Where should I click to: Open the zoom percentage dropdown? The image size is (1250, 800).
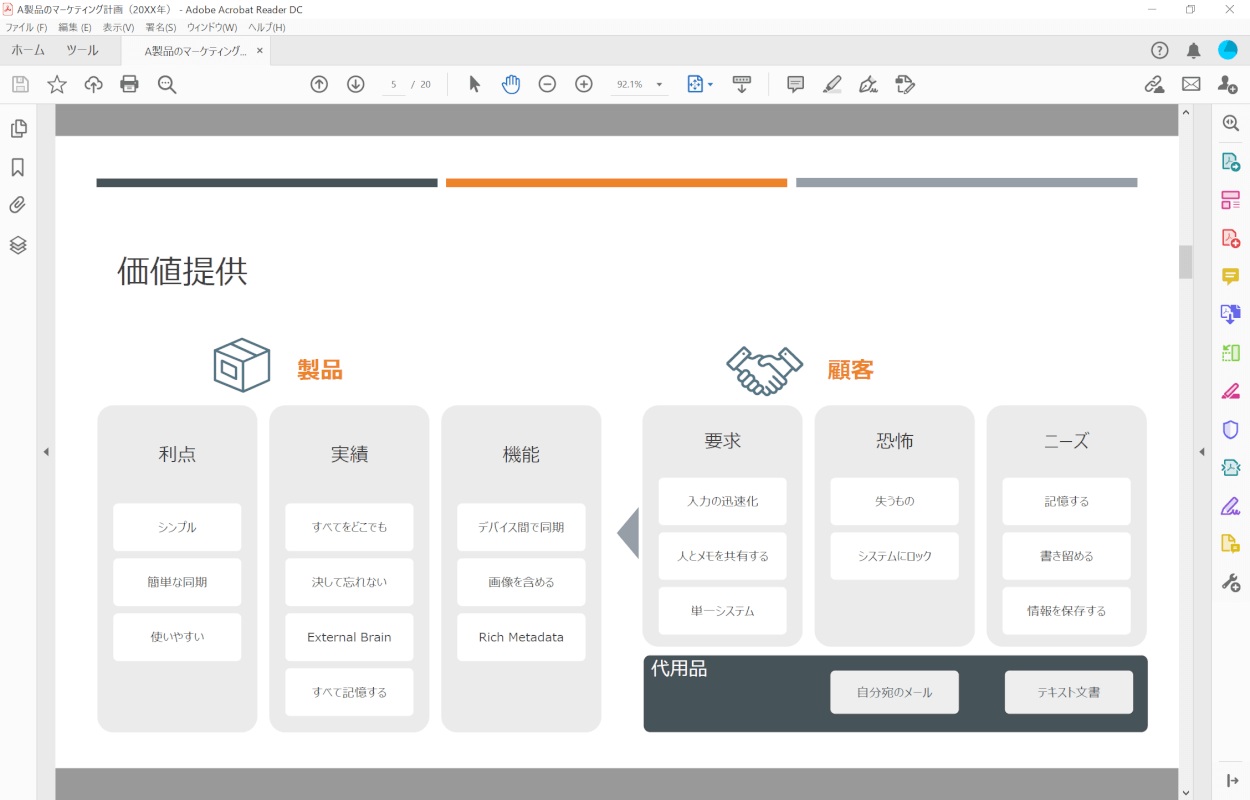659,85
